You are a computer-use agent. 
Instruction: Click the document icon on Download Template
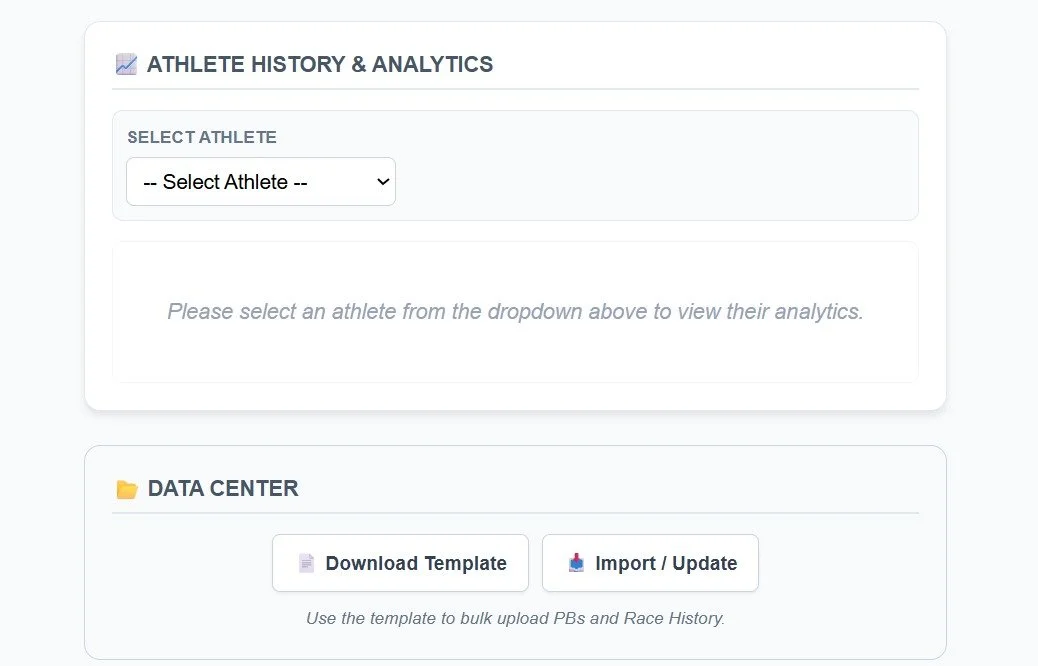point(306,563)
